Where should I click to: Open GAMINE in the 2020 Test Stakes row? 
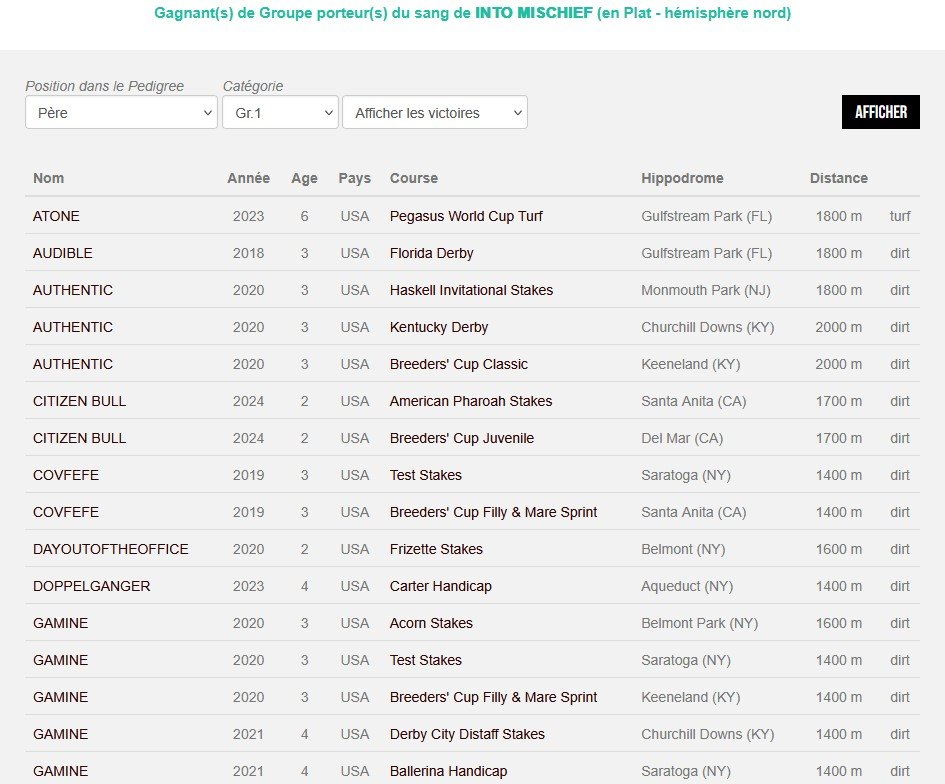point(60,660)
